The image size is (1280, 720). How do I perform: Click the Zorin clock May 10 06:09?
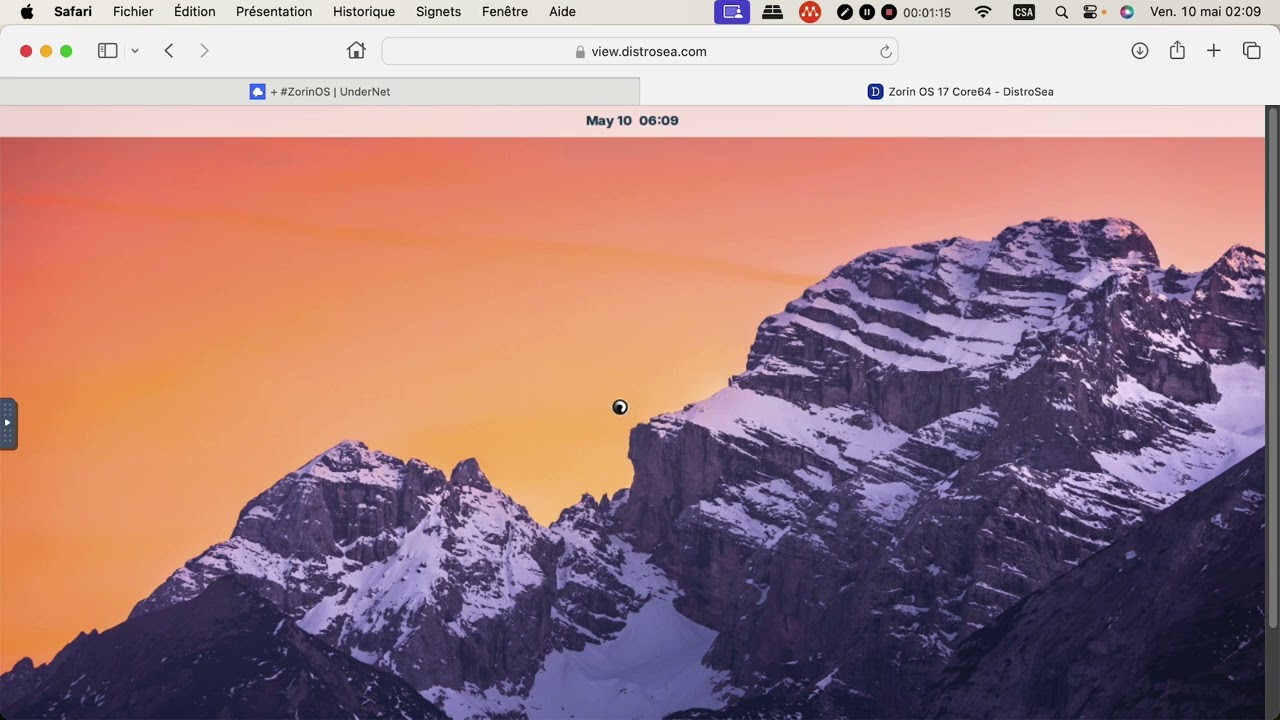(x=632, y=120)
